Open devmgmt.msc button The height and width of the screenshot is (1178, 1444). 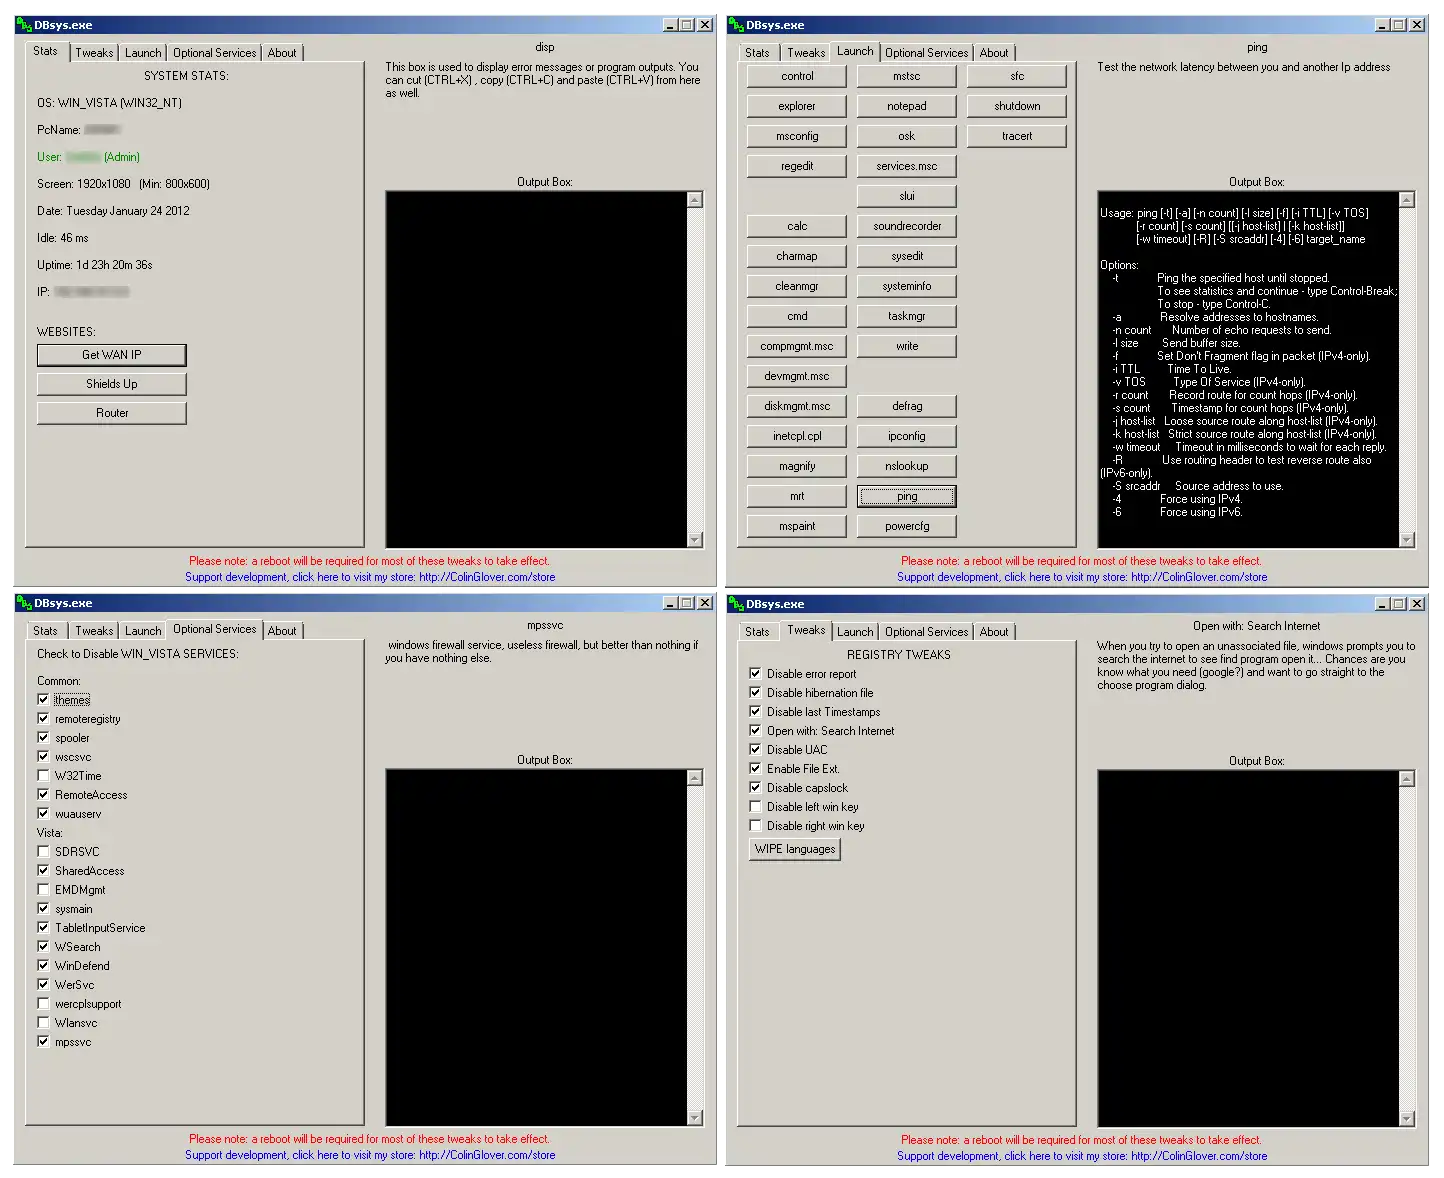click(797, 376)
